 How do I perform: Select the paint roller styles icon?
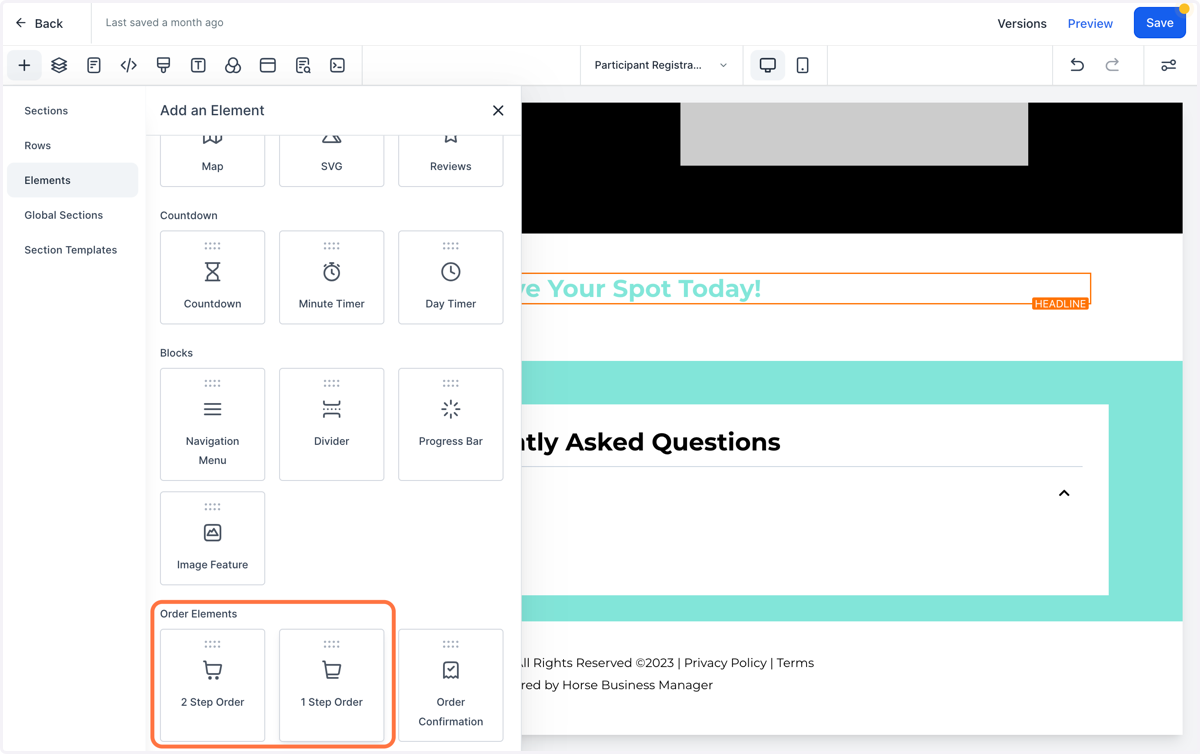click(164, 65)
